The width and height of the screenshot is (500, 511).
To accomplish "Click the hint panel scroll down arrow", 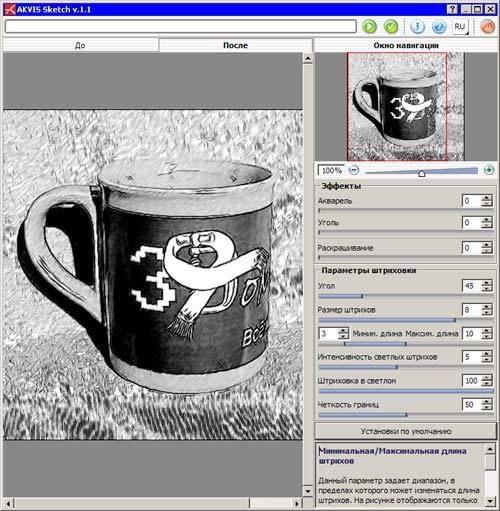I will (490, 500).
